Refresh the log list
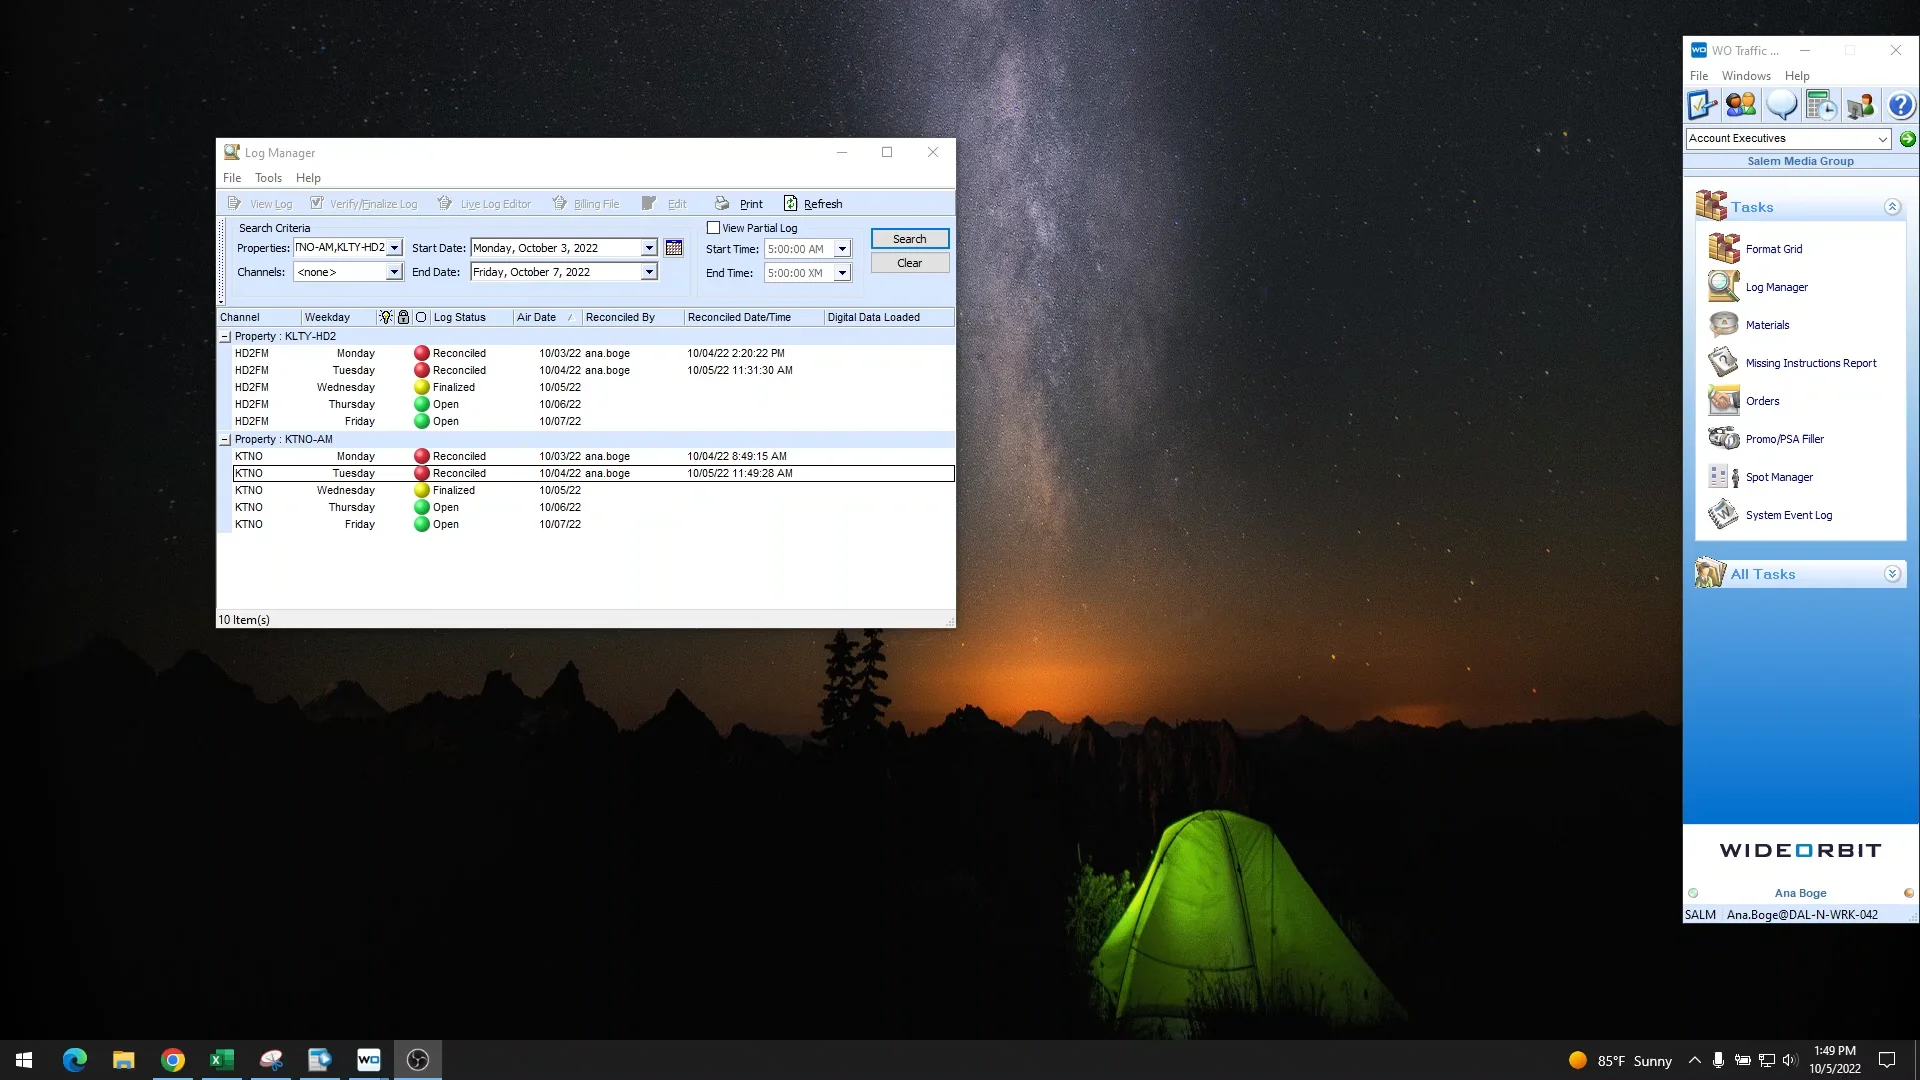This screenshot has height=1080, width=1920. [x=813, y=203]
